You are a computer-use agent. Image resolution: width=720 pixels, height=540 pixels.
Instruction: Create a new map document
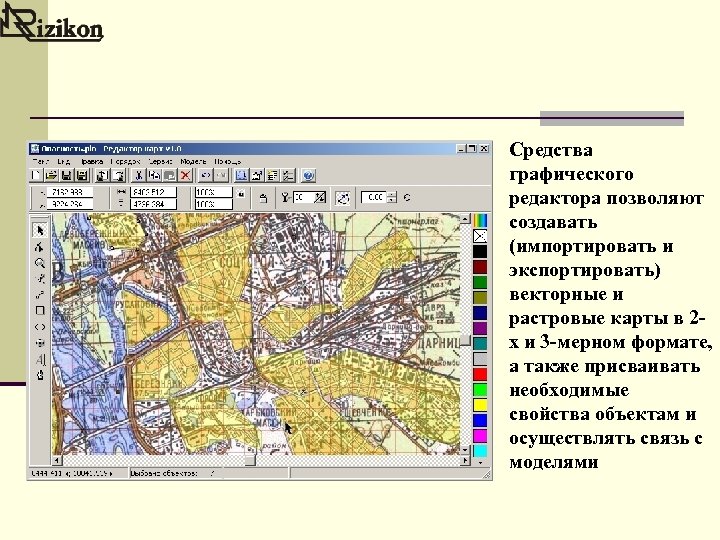coord(36,175)
